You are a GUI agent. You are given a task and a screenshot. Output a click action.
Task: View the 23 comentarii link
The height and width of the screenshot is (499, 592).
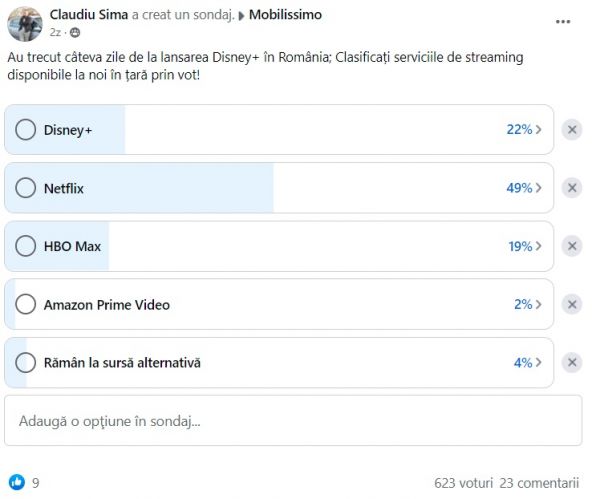point(539,483)
